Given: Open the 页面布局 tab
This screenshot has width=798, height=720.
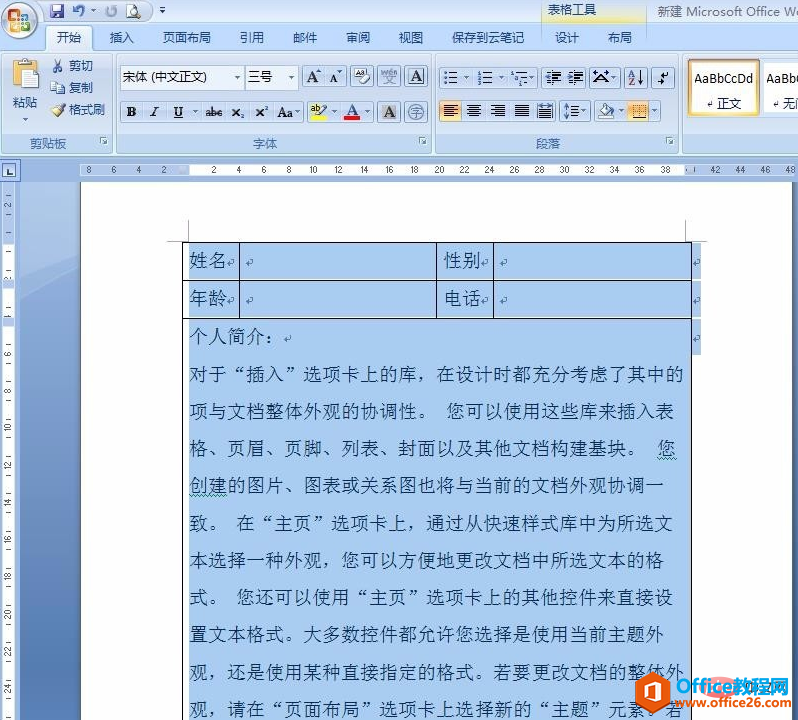Looking at the screenshot, I should pos(187,38).
